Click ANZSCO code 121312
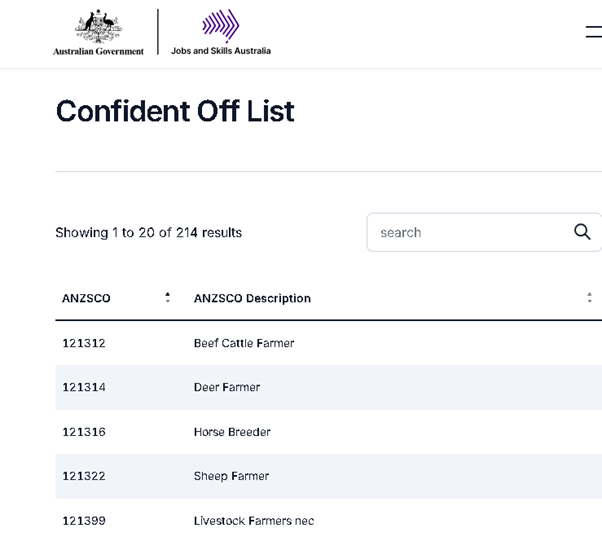This screenshot has height=537, width=602. click(84, 343)
